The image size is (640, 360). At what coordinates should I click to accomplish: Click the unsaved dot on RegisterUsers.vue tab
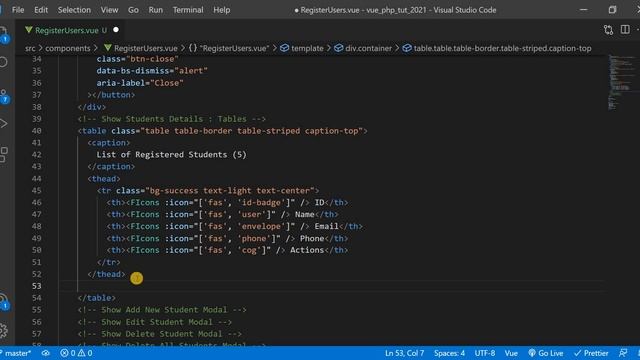pyautogui.click(x=116, y=30)
